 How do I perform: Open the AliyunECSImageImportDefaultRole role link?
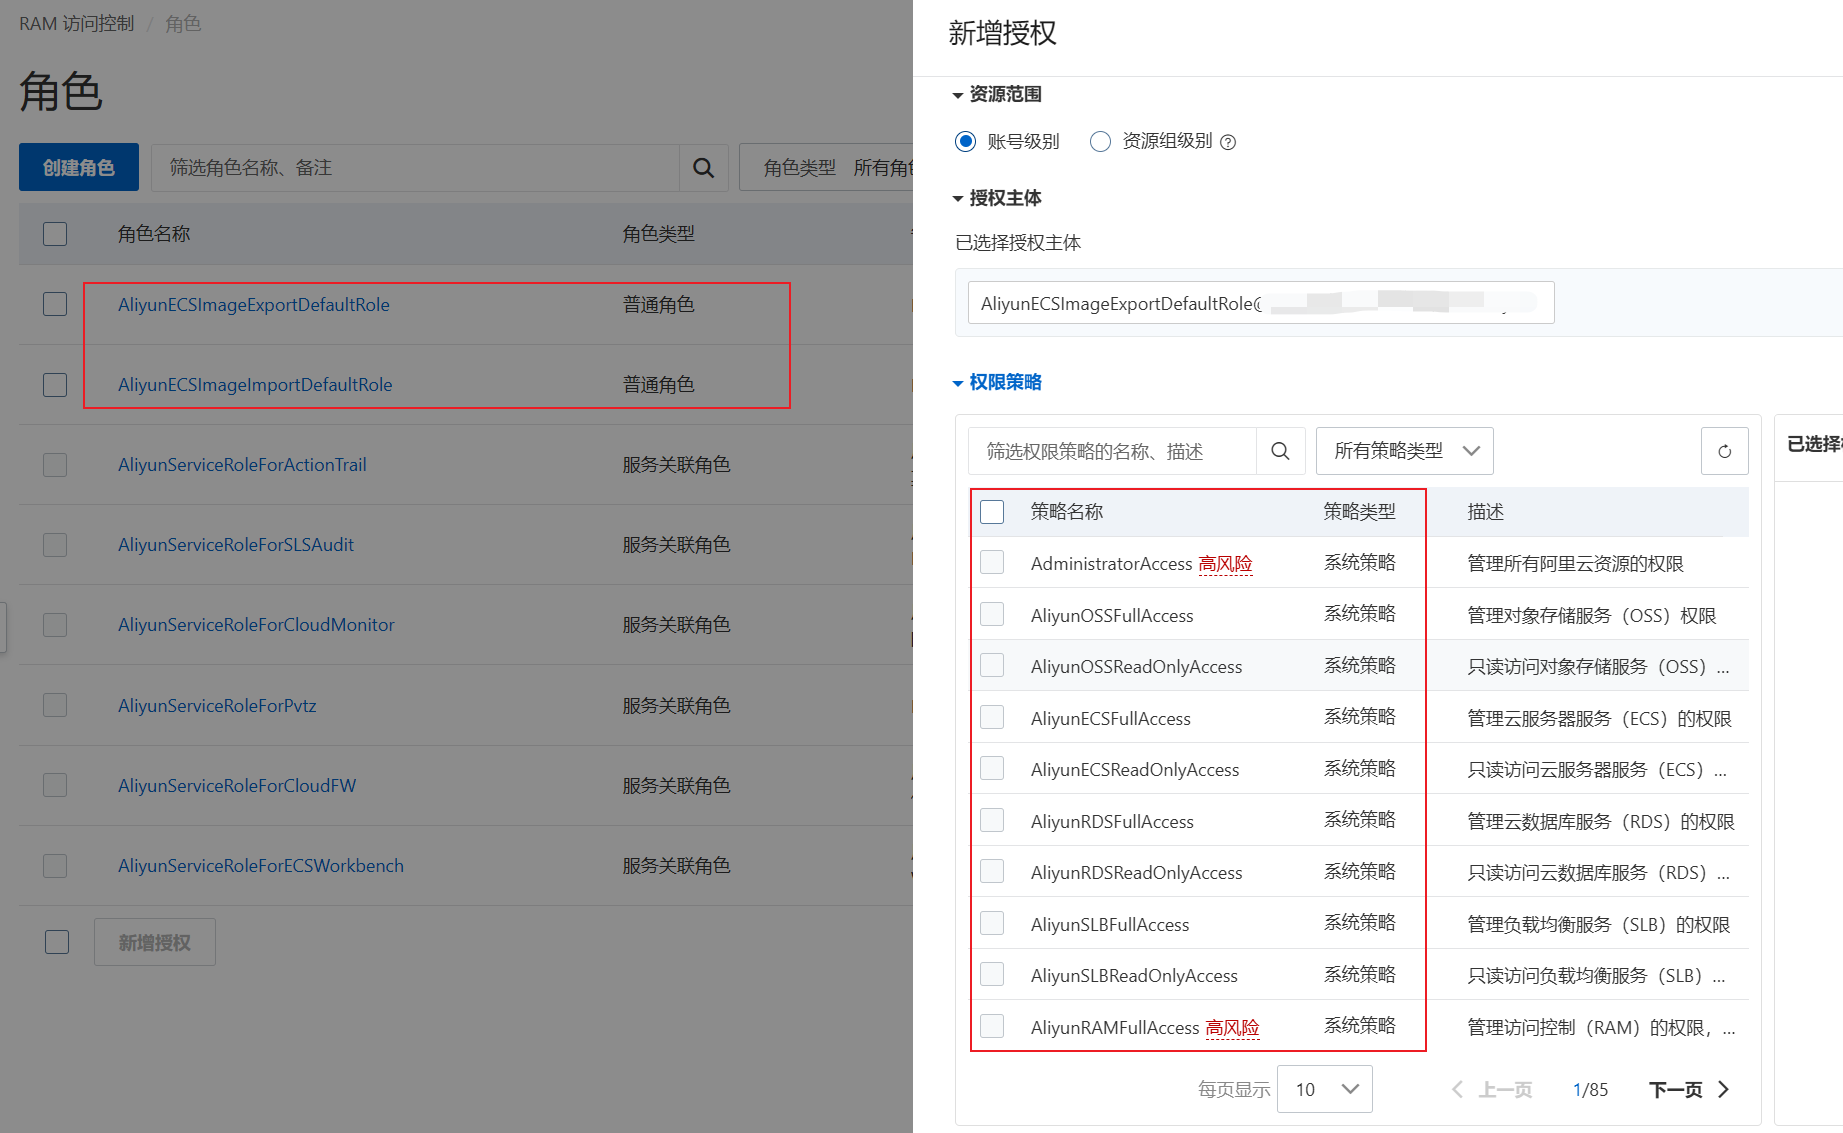(255, 385)
